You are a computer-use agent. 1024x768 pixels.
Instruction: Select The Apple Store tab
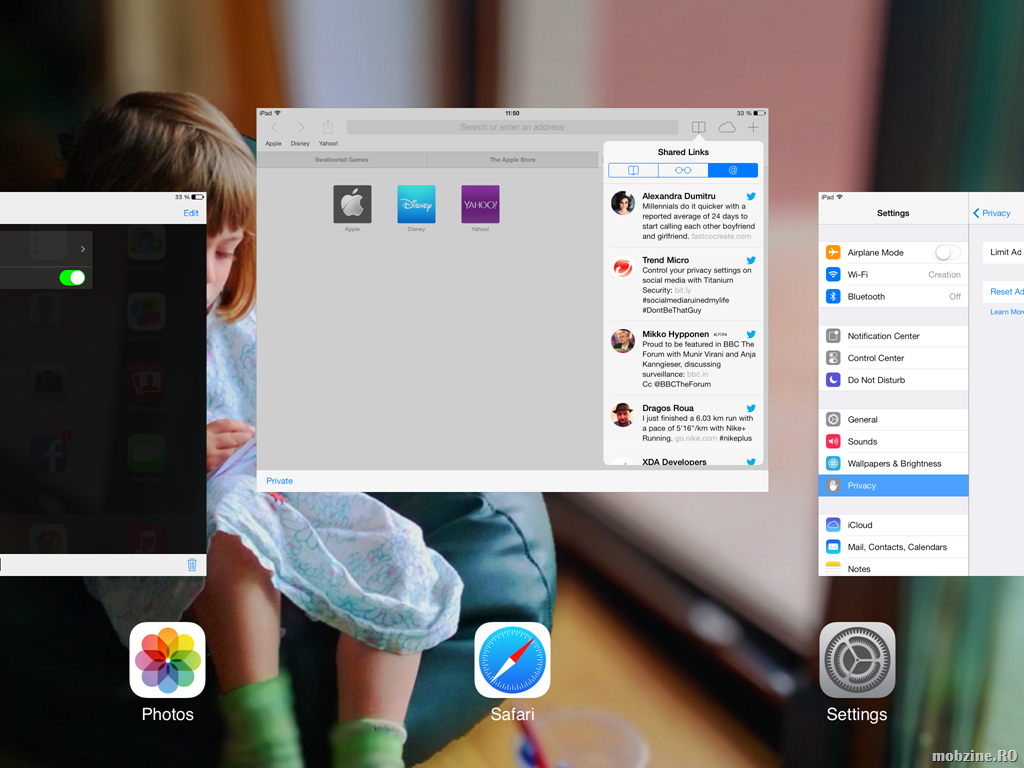click(512, 160)
